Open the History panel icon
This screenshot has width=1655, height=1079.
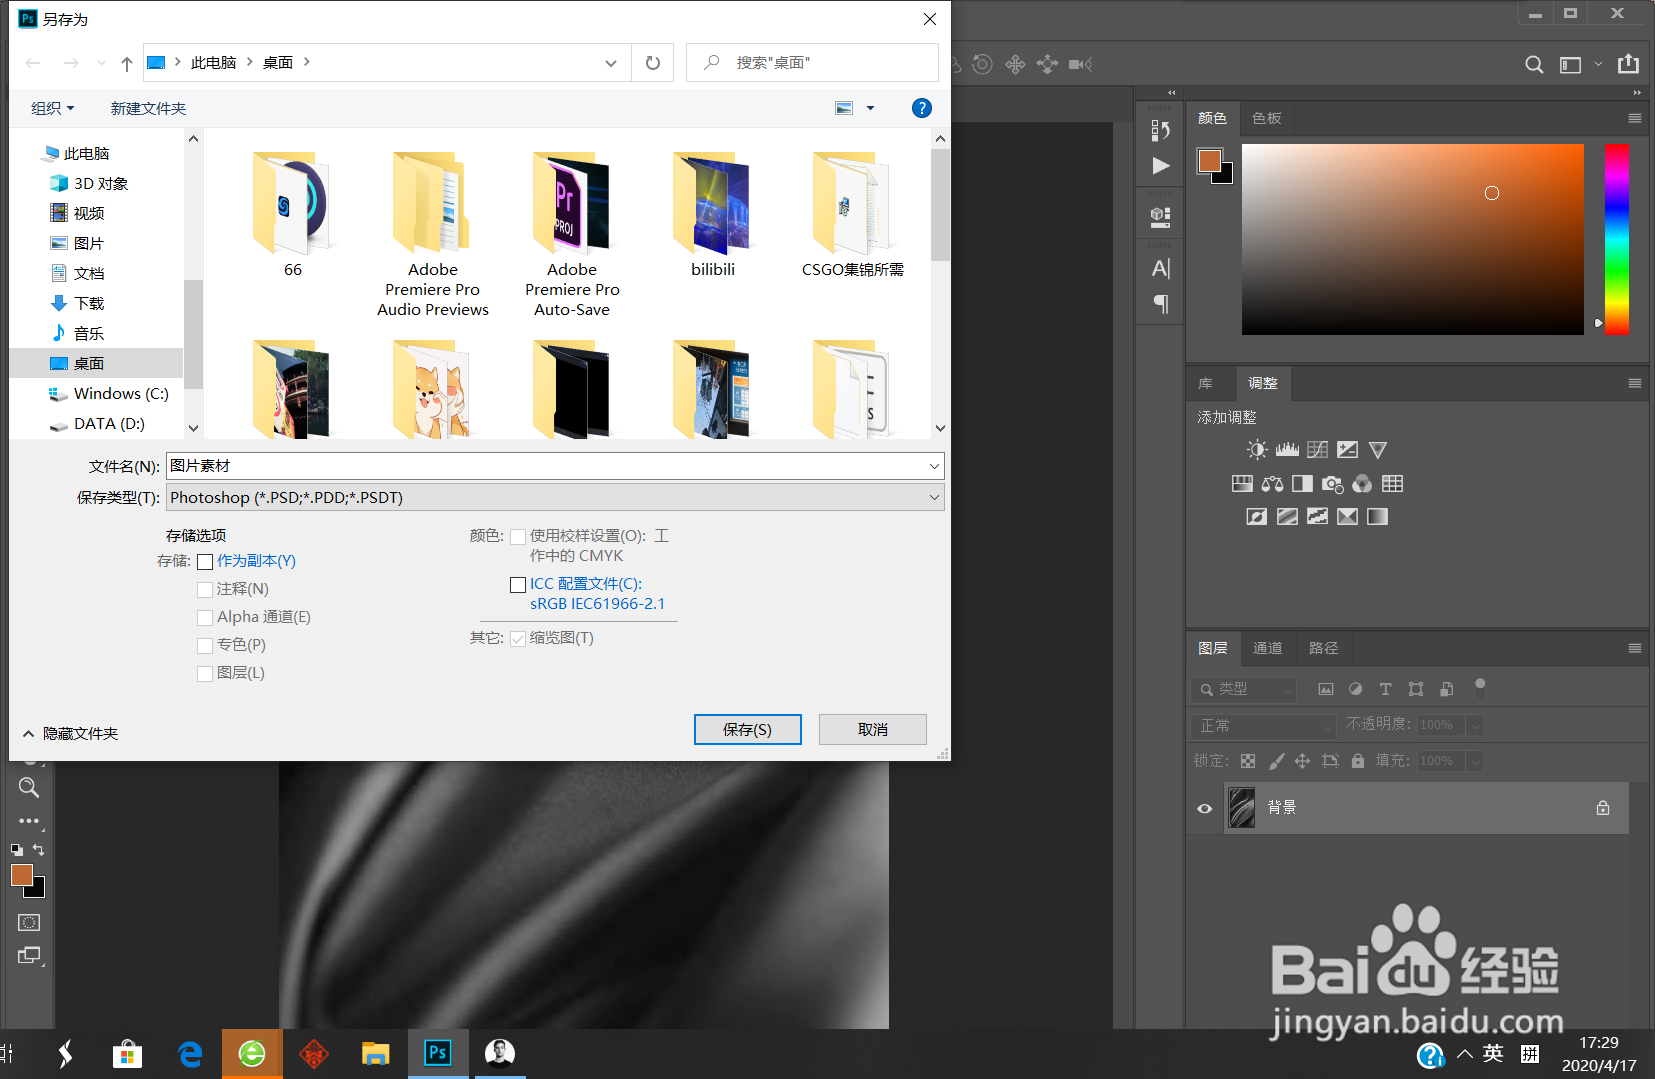pos(1160,130)
